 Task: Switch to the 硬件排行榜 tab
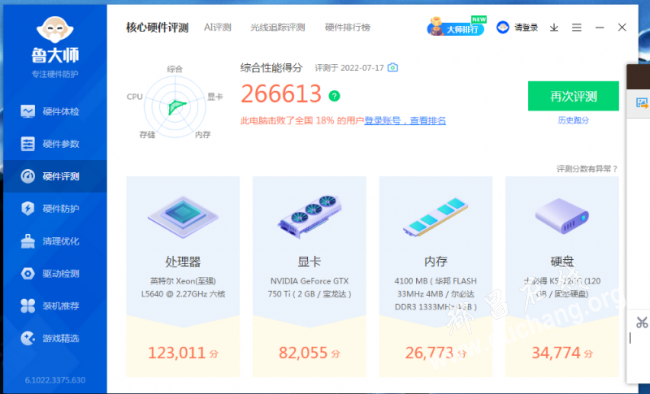pos(347,27)
